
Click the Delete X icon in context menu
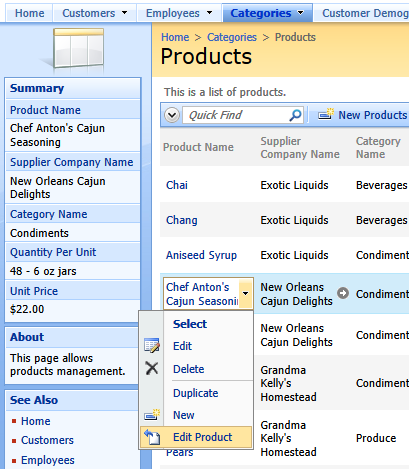(152, 368)
